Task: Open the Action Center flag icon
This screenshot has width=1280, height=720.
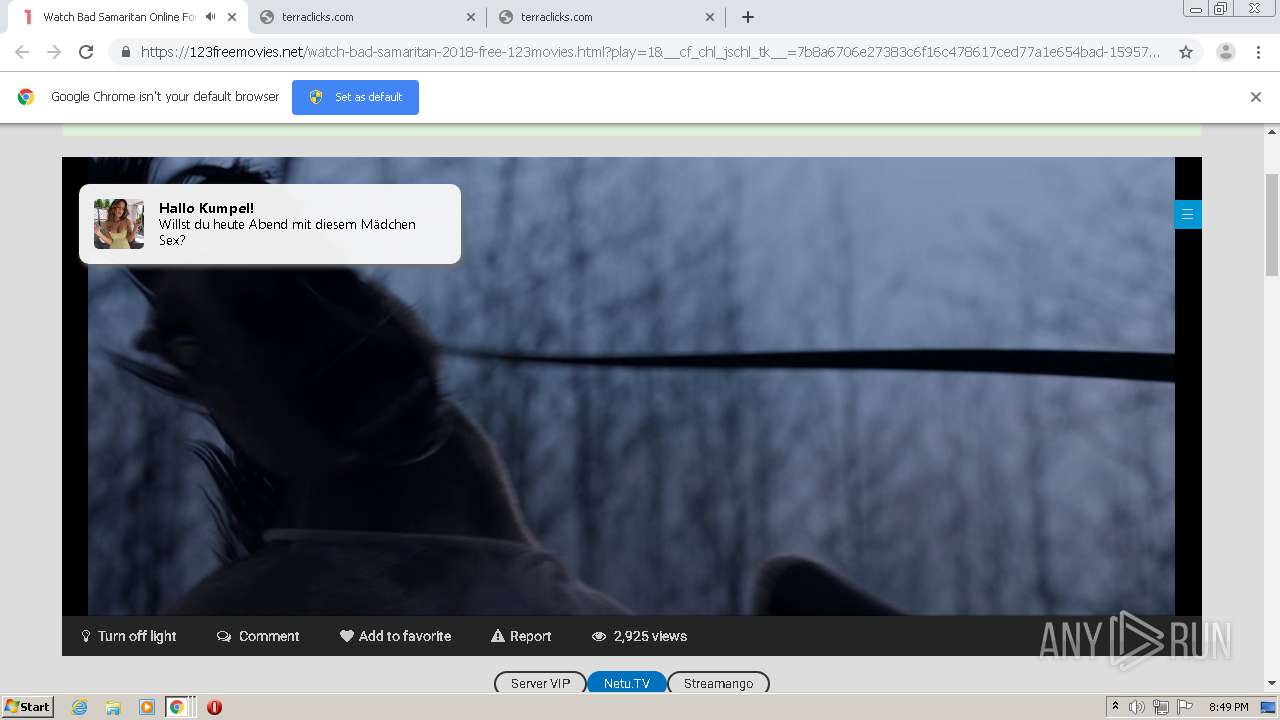Action: point(1185,707)
